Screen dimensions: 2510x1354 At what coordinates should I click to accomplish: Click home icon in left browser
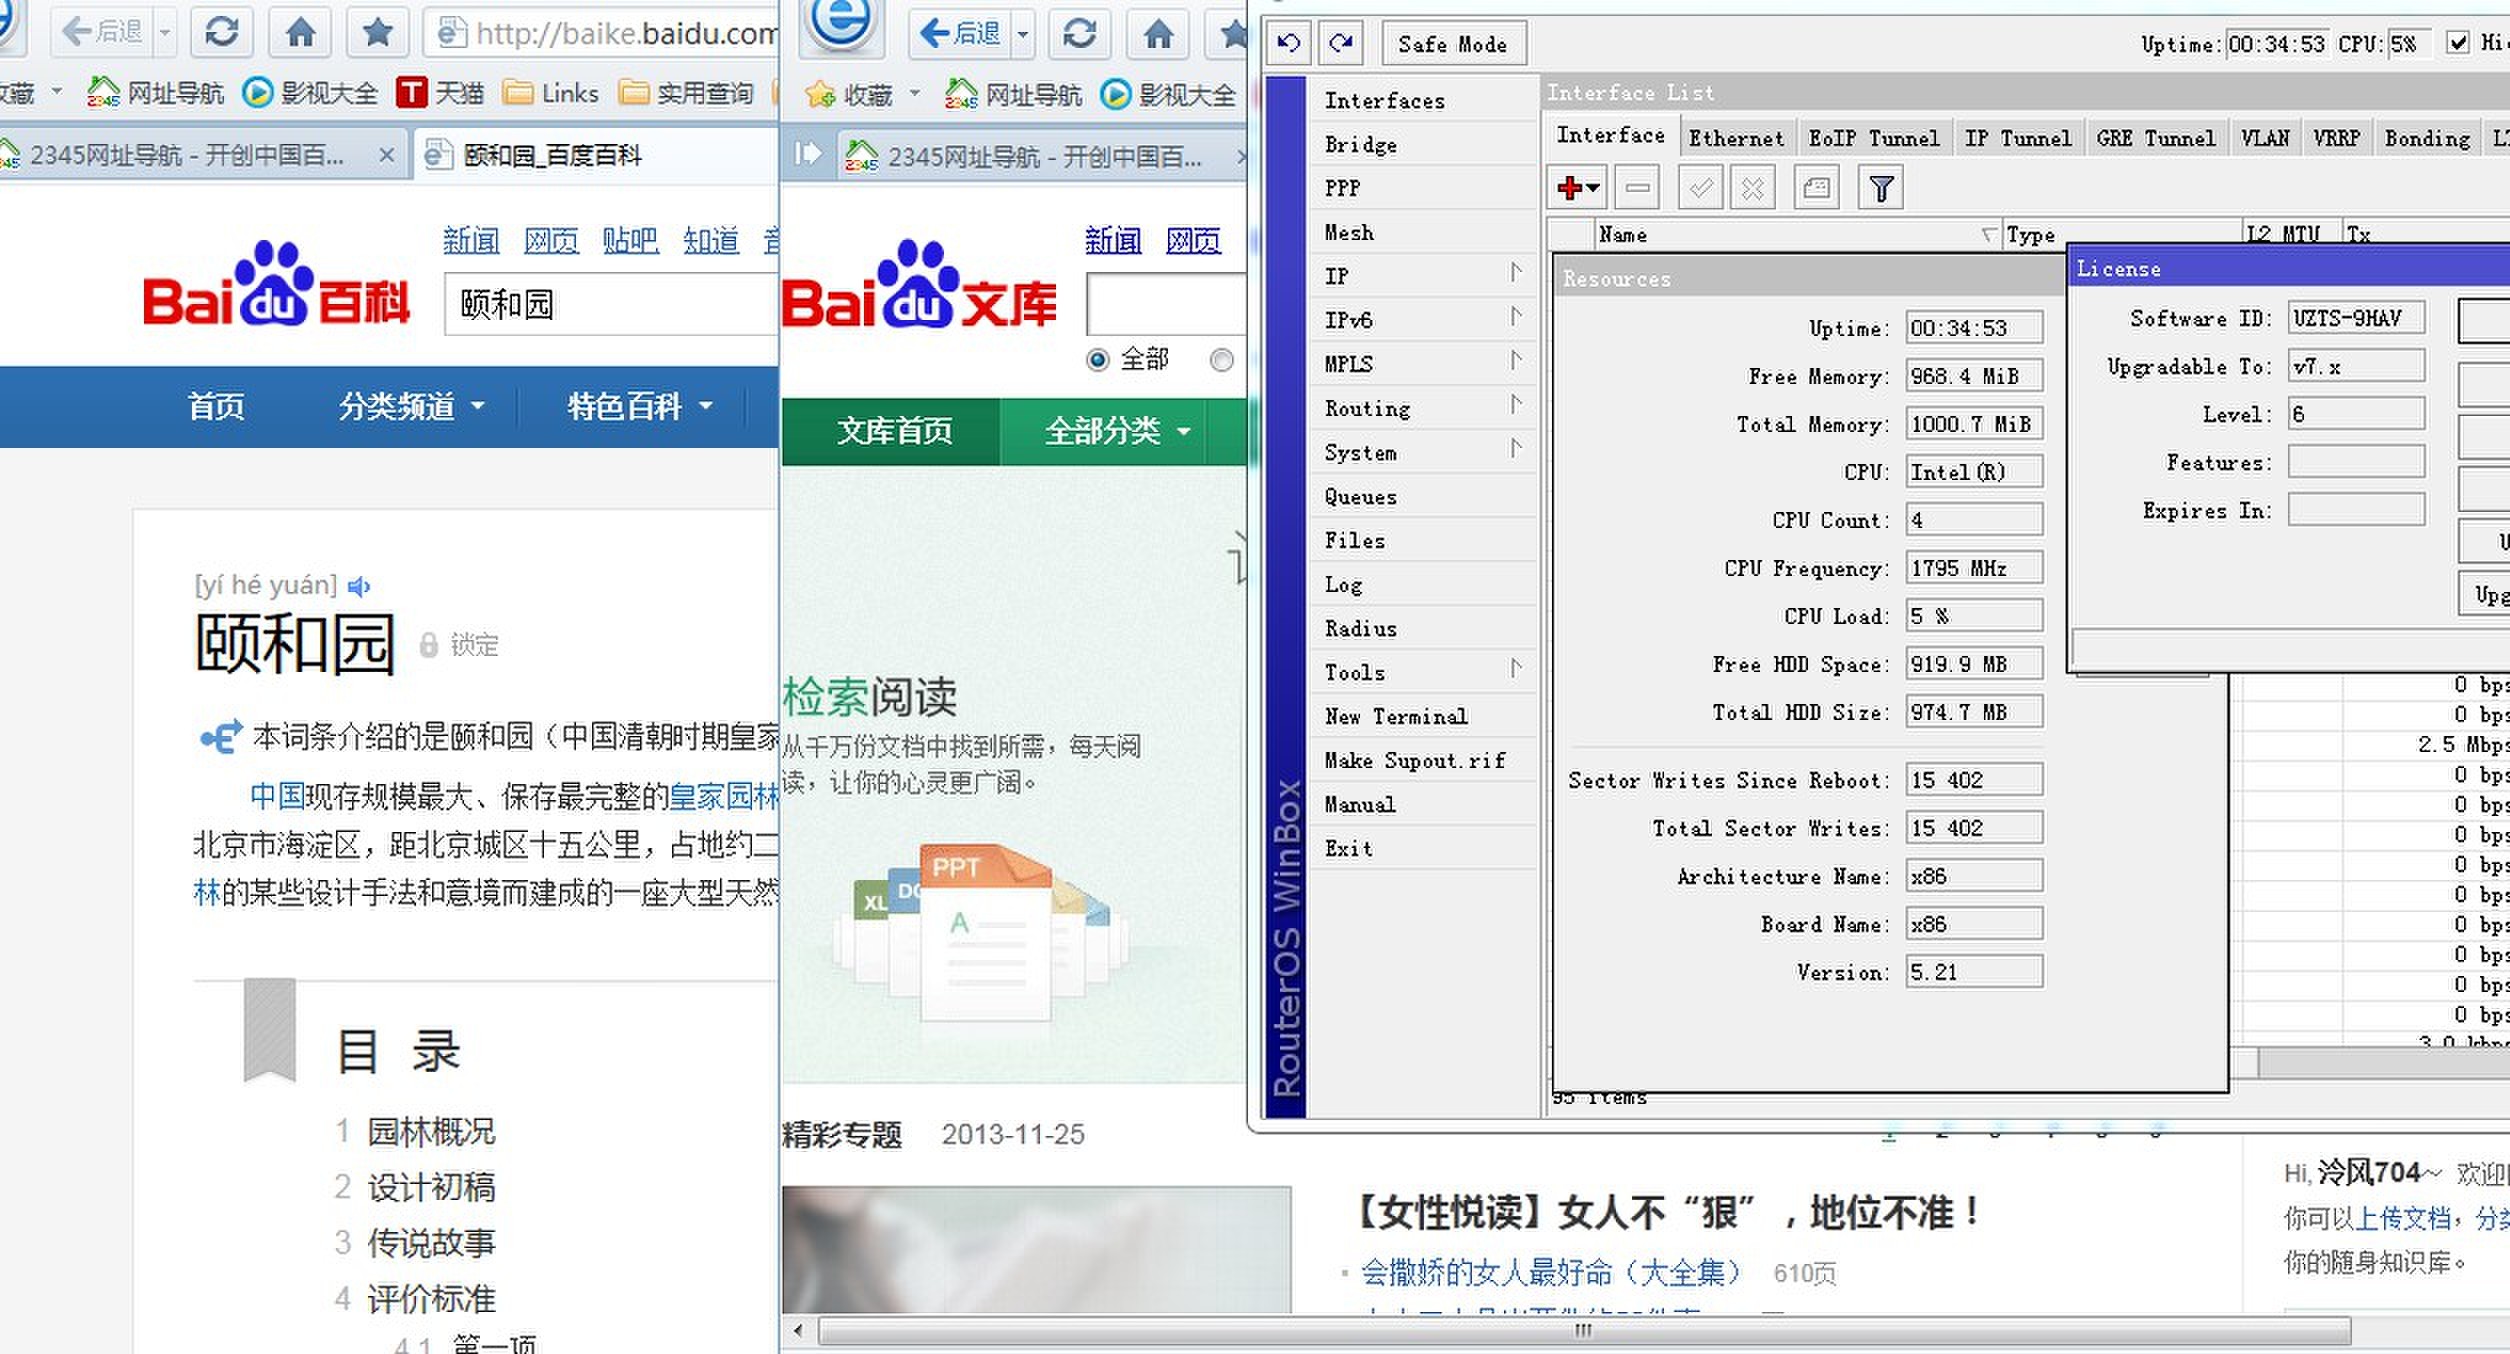pos(300,33)
